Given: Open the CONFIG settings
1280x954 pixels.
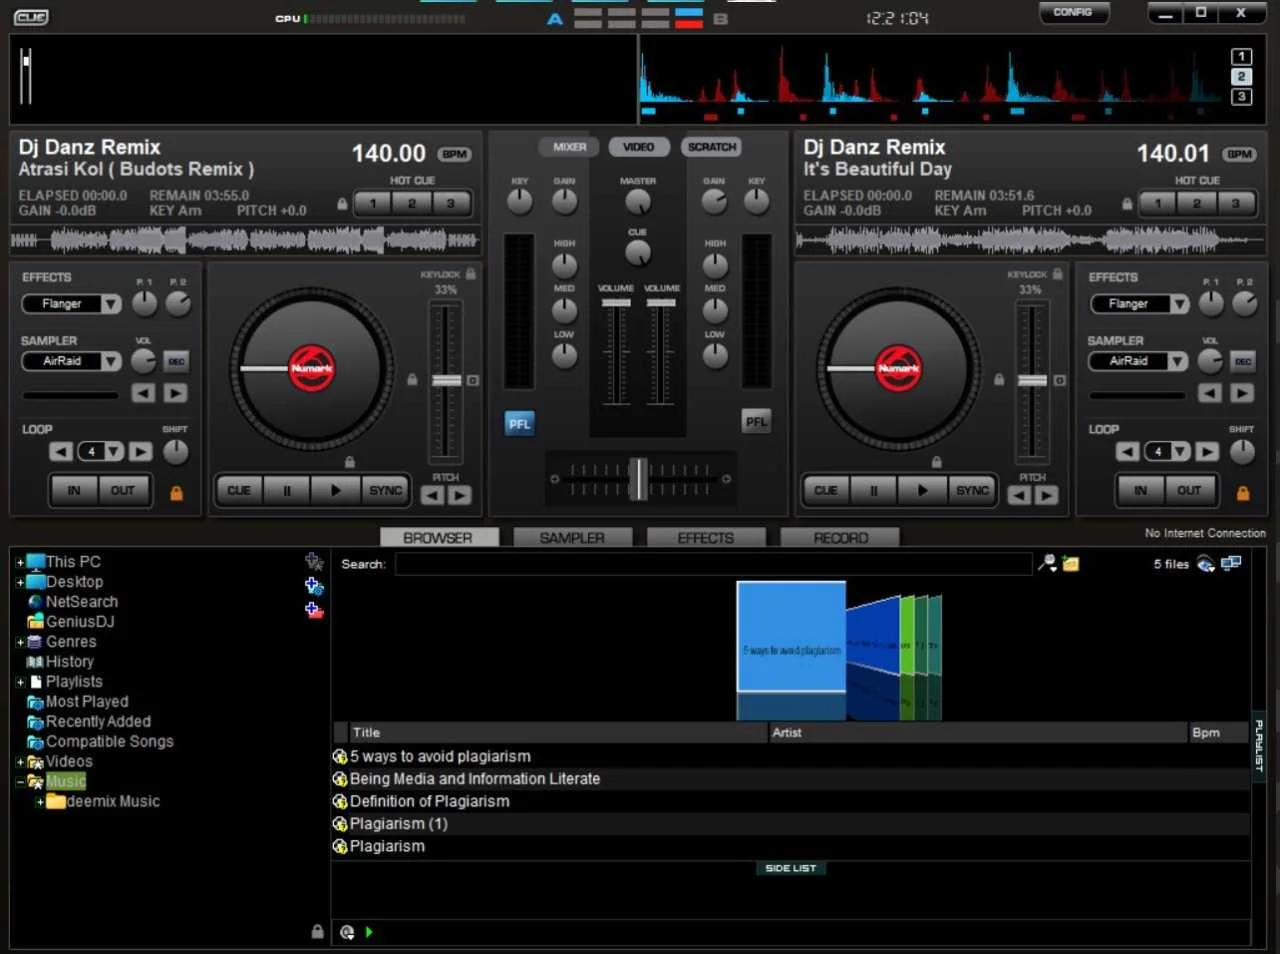Looking at the screenshot, I should click(1073, 13).
